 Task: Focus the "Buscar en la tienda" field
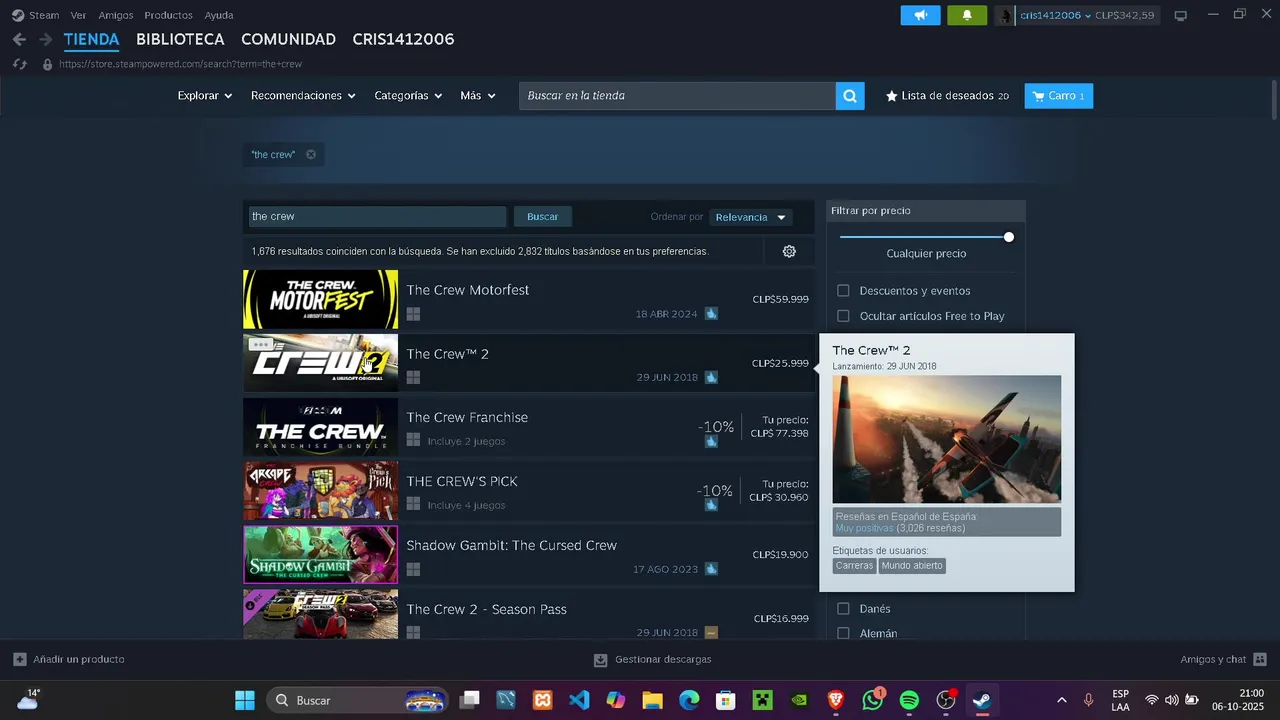click(677, 96)
